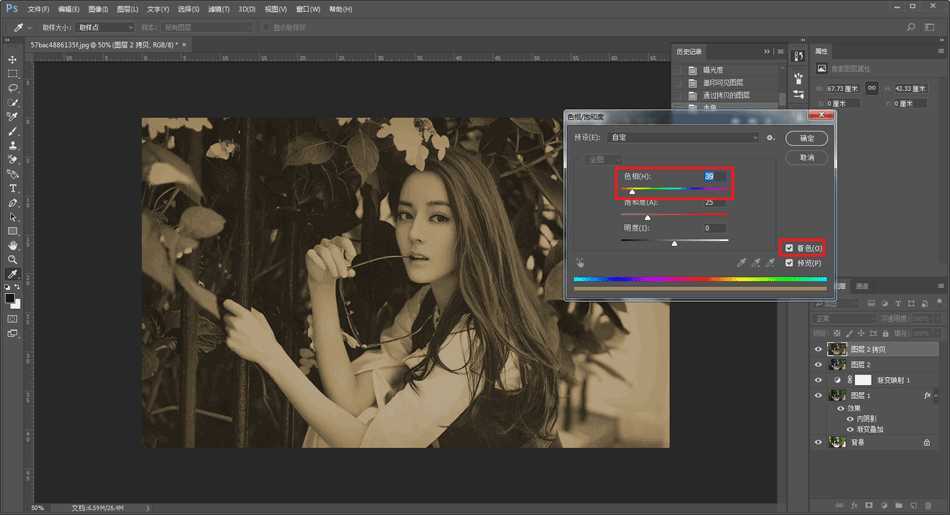Hide the 图层 2 拷贝 layer
The width and height of the screenshot is (950, 515).
pyautogui.click(x=818, y=350)
